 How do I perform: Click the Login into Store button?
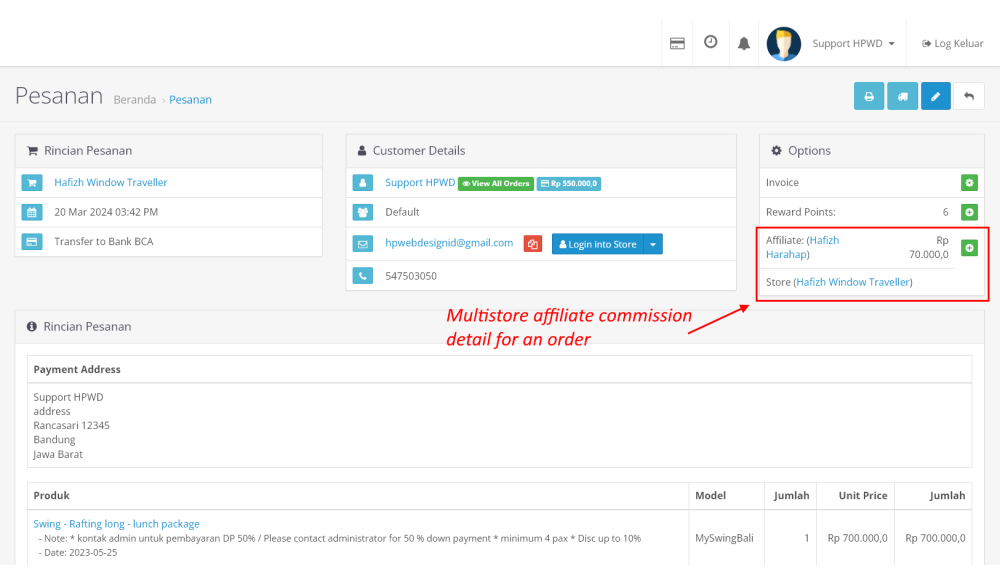(598, 244)
